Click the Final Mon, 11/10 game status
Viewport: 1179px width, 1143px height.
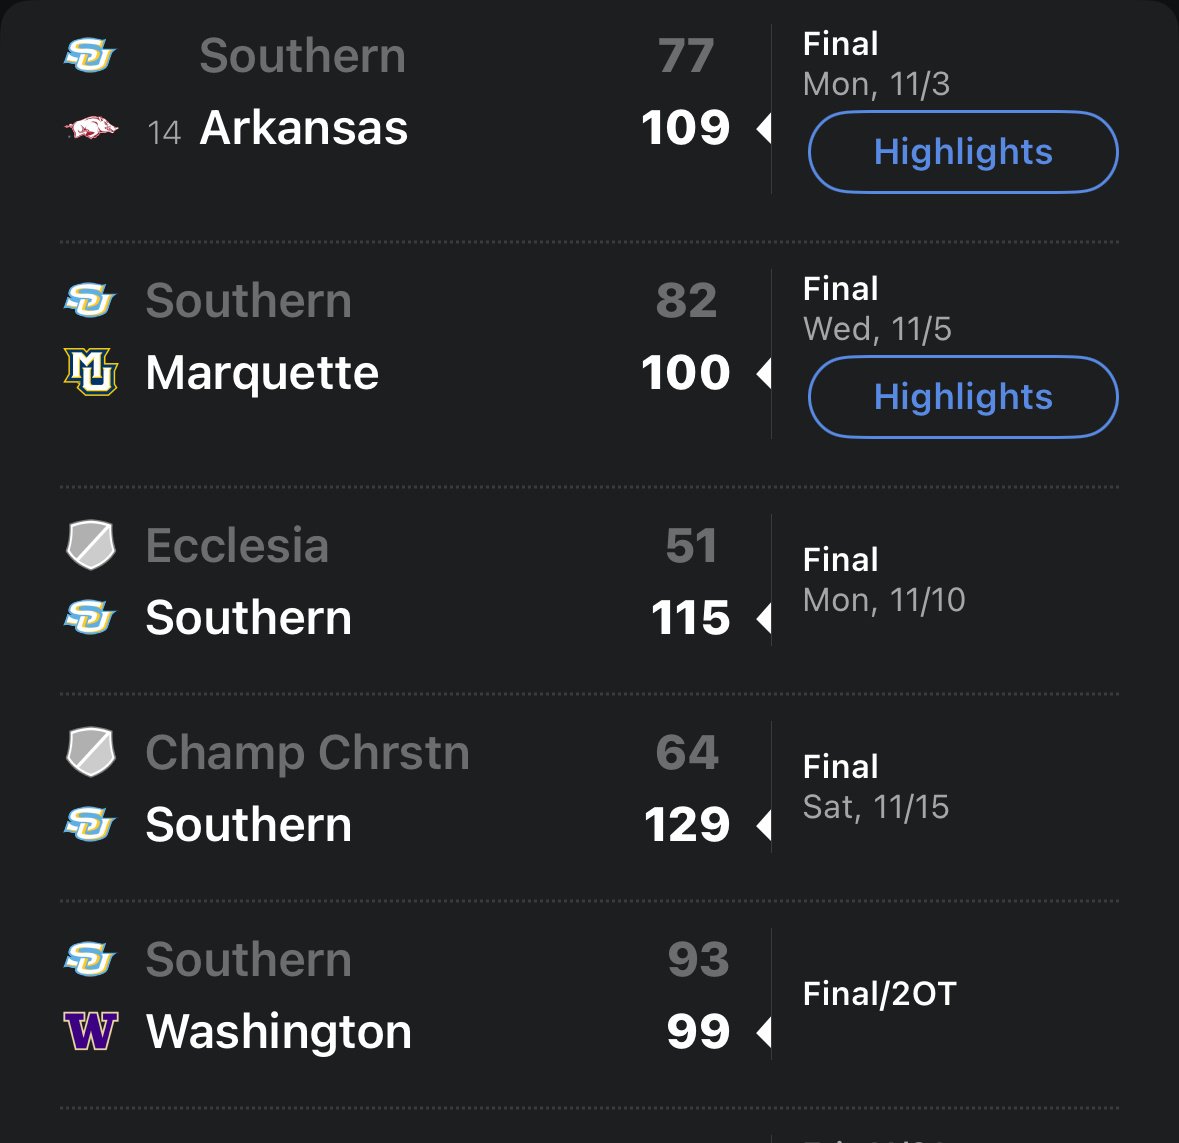[883, 580]
